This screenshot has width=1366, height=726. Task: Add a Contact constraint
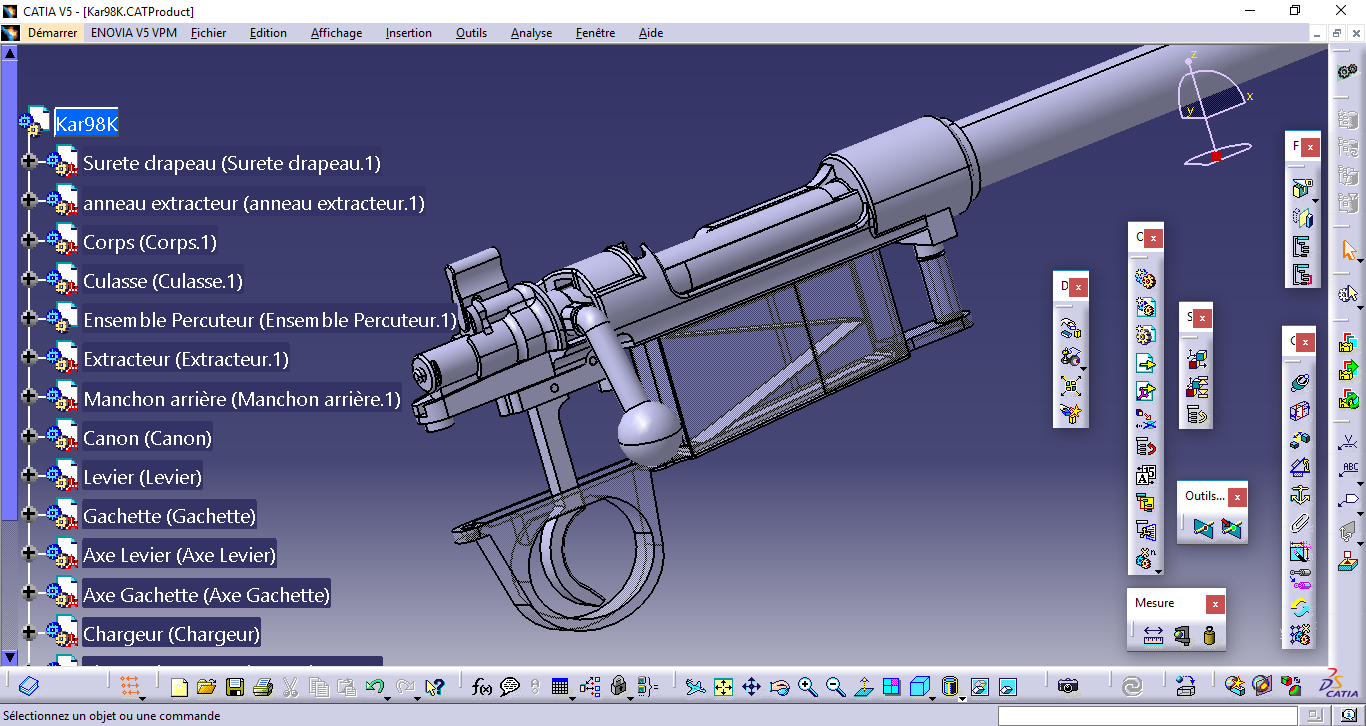[1300, 411]
